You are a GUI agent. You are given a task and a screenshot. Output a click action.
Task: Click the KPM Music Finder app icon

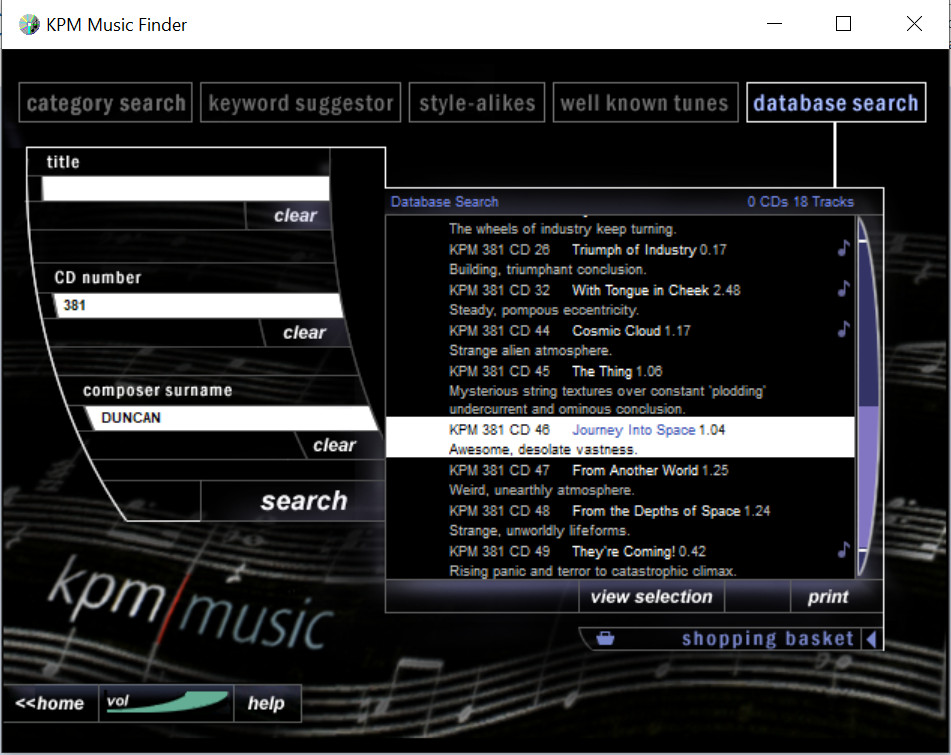click(29, 25)
